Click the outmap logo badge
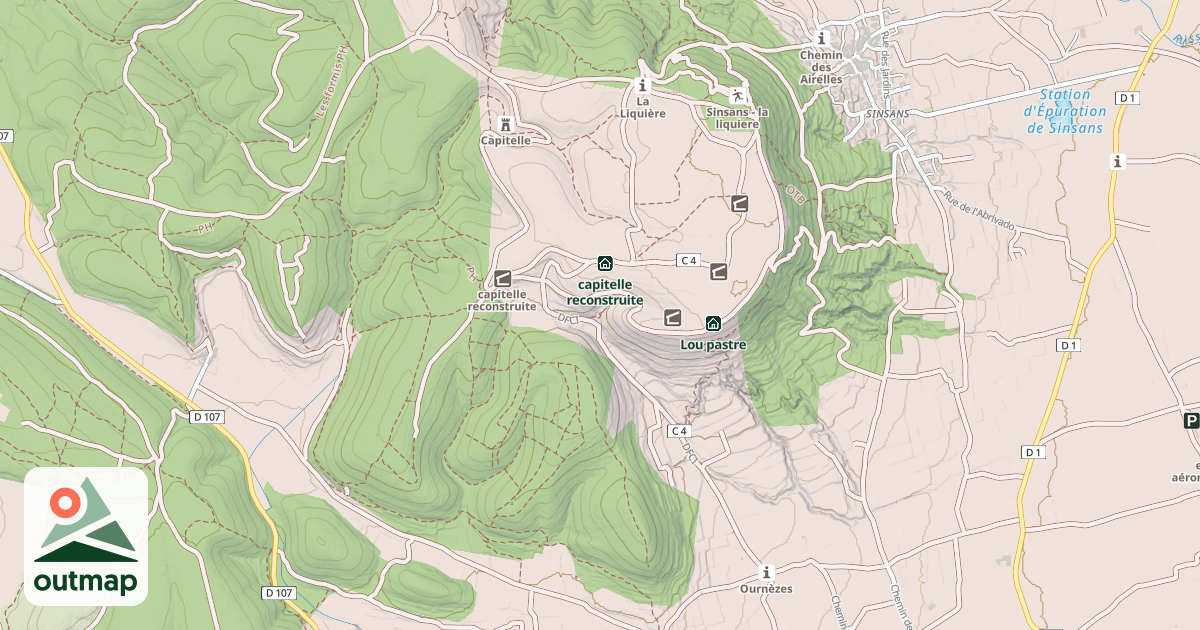Screen dimensions: 1200x630 86,537
